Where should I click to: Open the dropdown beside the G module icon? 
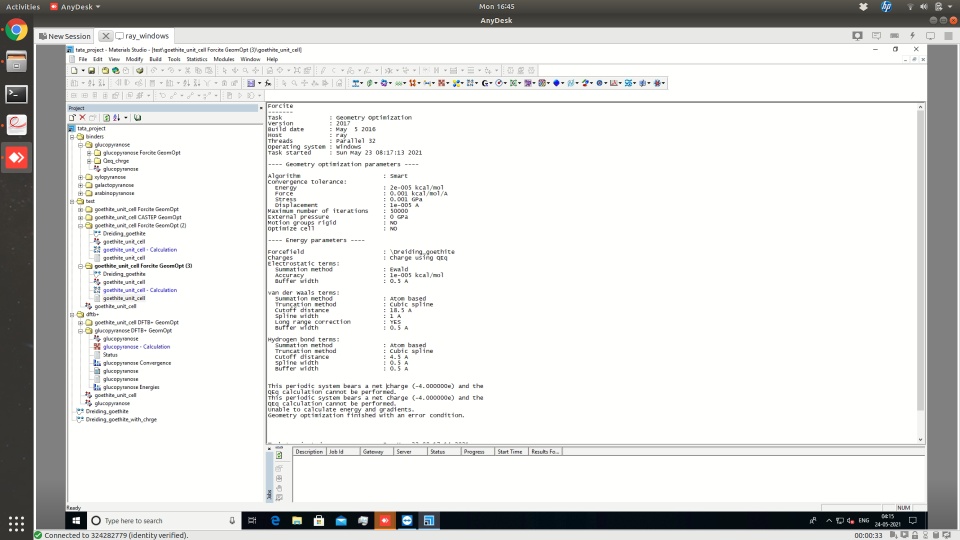(x=491, y=83)
